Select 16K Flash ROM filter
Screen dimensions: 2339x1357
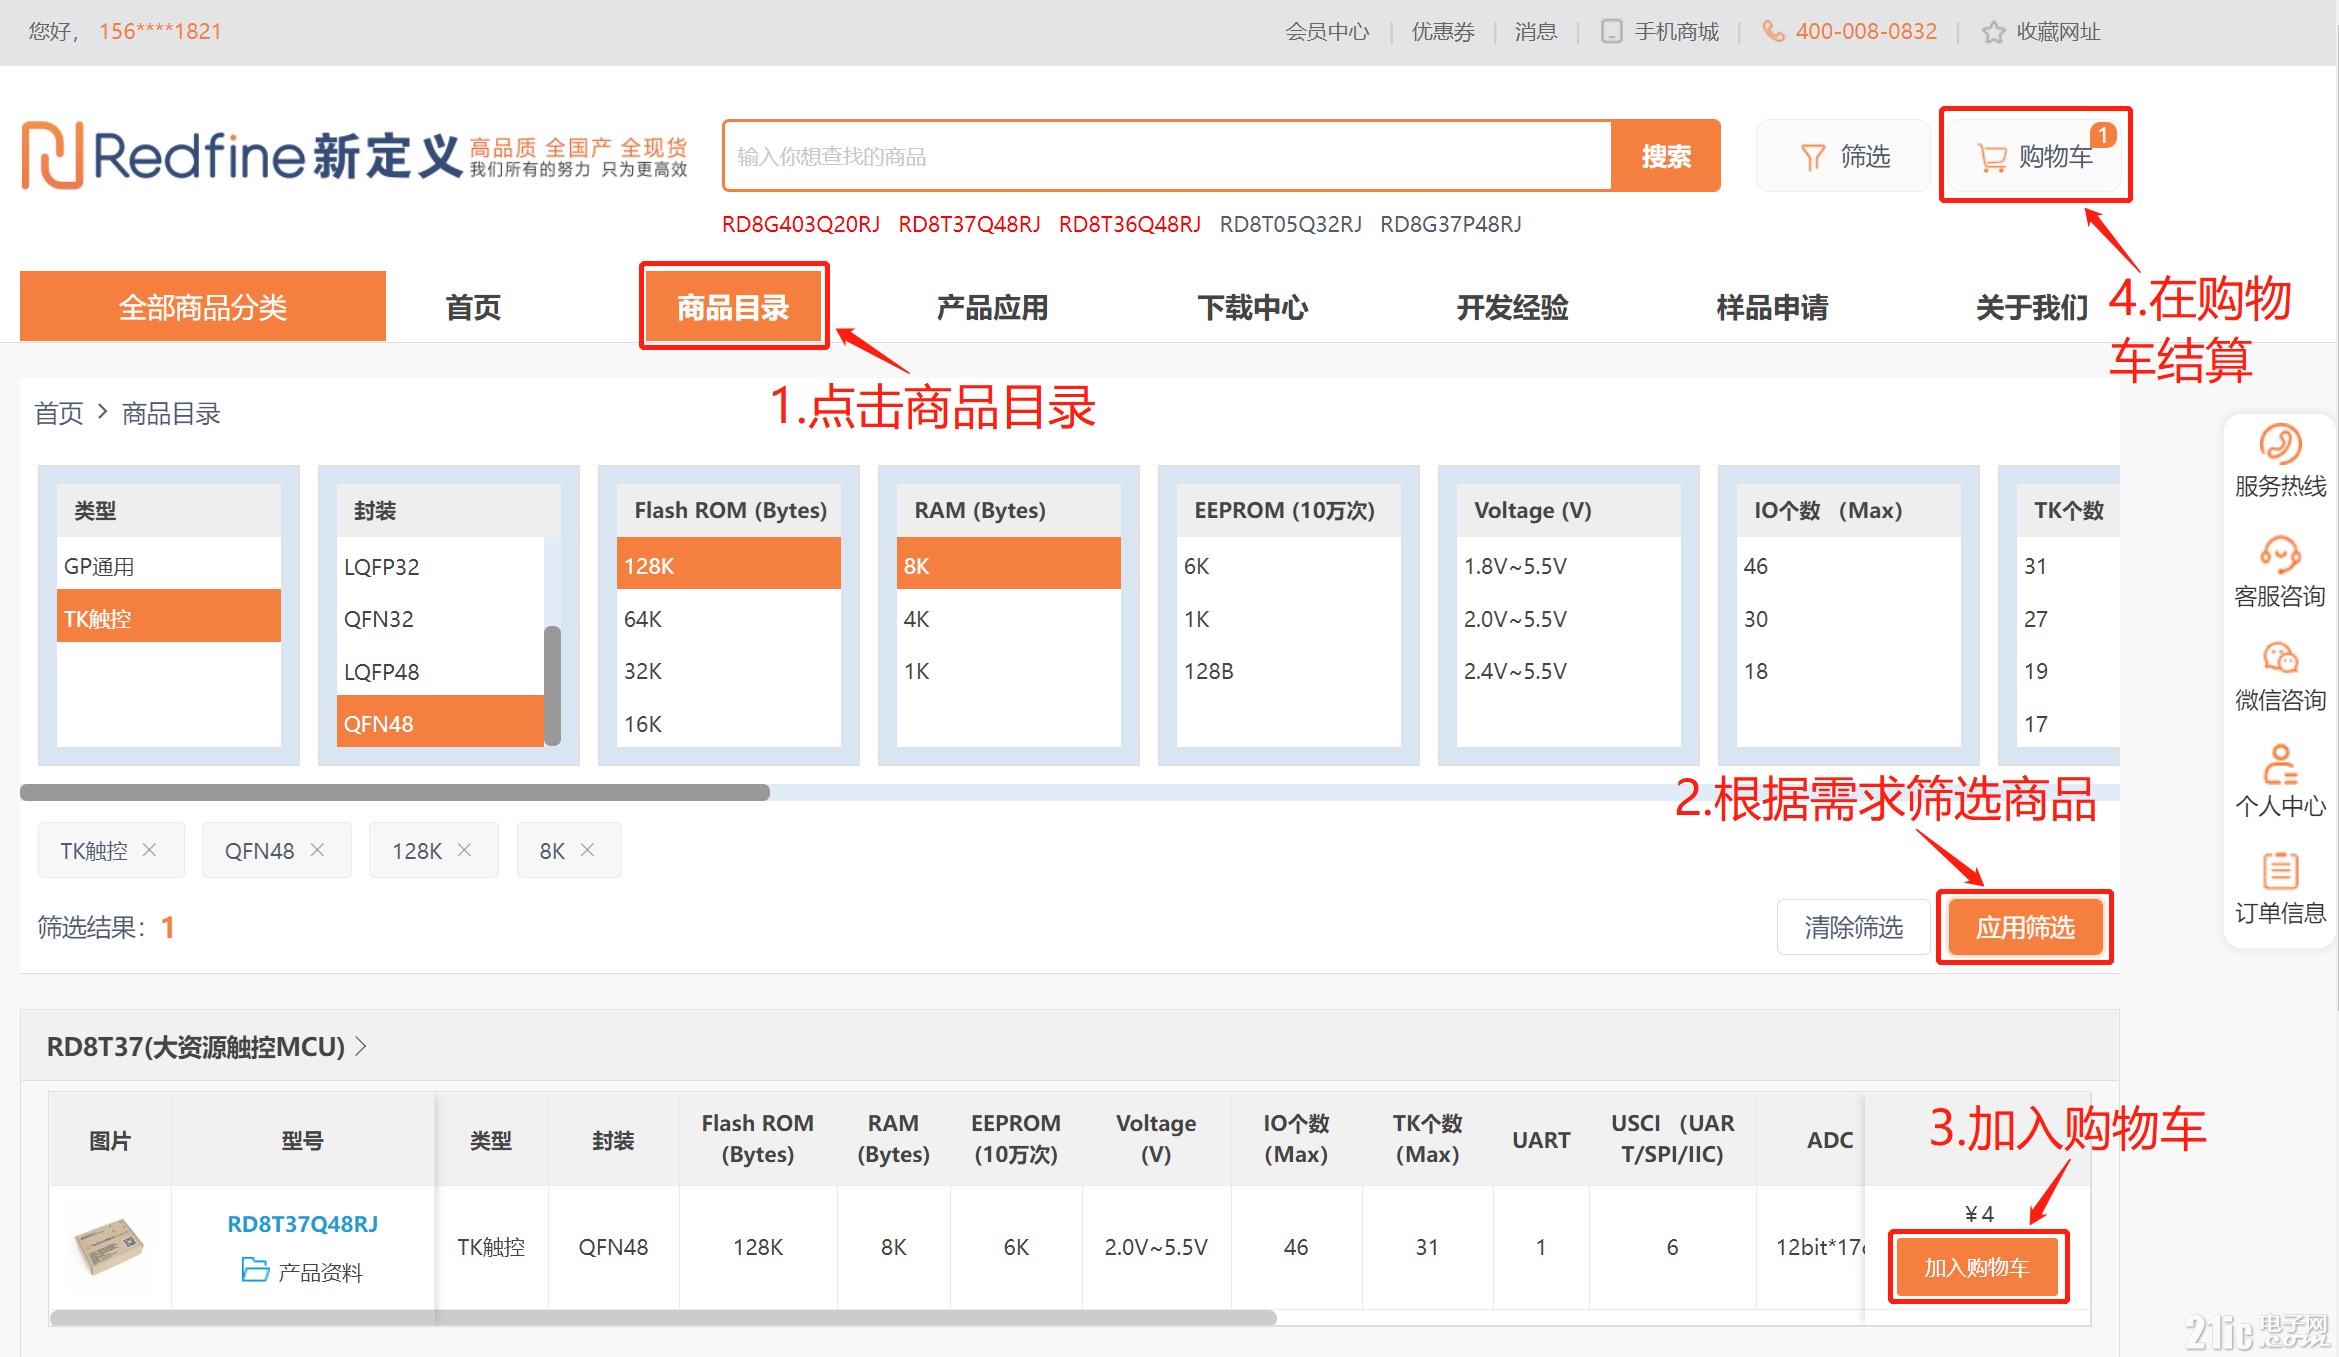pos(729,723)
